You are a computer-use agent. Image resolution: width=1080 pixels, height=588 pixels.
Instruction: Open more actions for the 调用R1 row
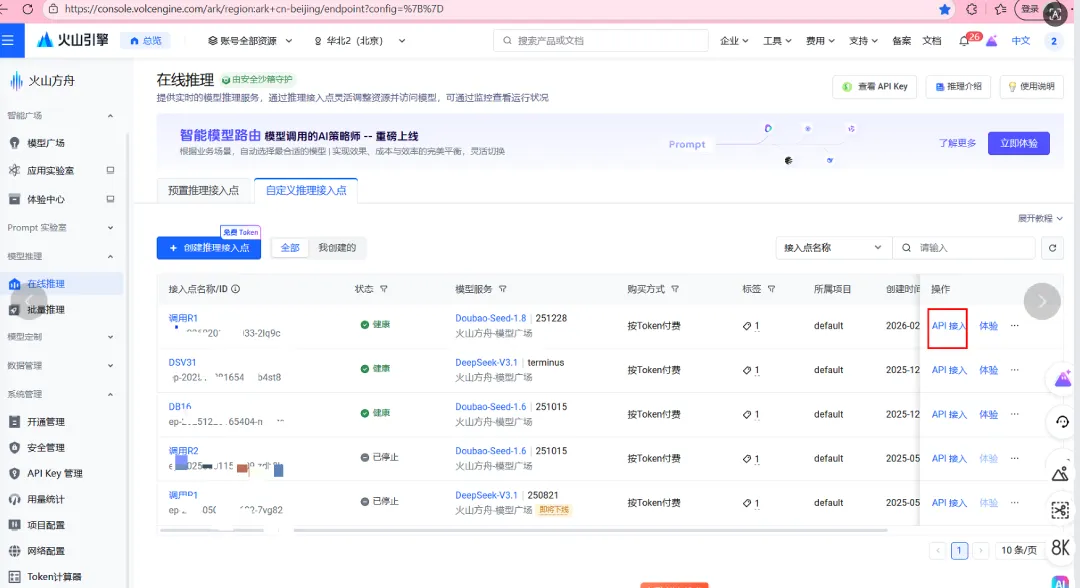(1015, 326)
